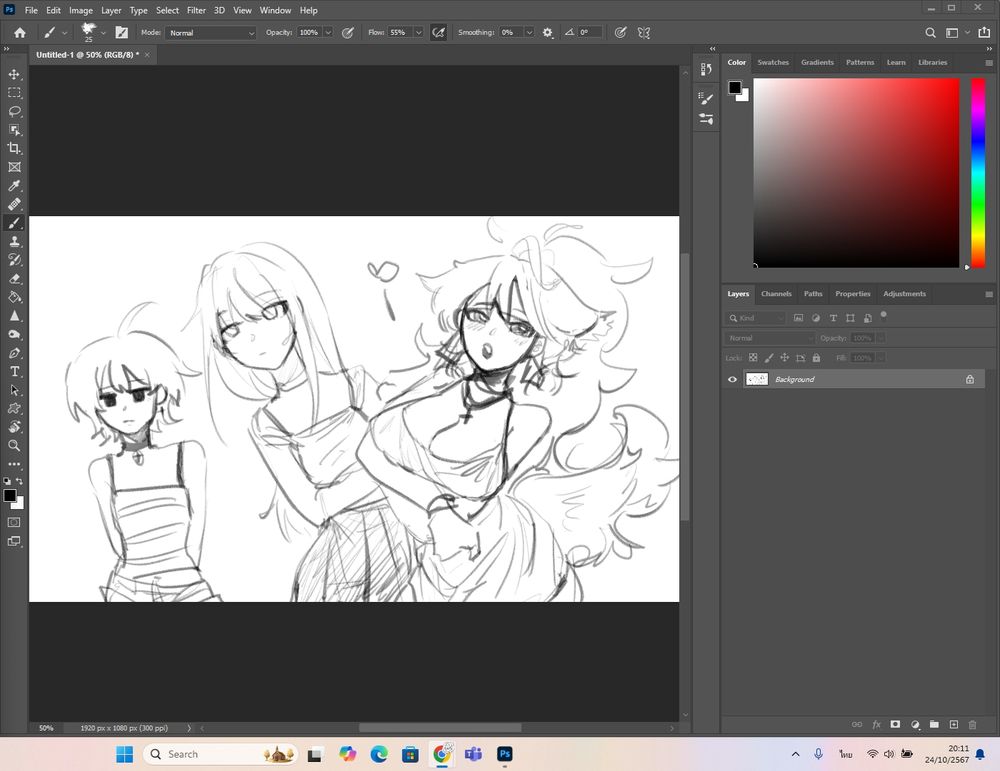This screenshot has height=771, width=1000.
Task: Select the History Brush tool
Action: [14, 260]
